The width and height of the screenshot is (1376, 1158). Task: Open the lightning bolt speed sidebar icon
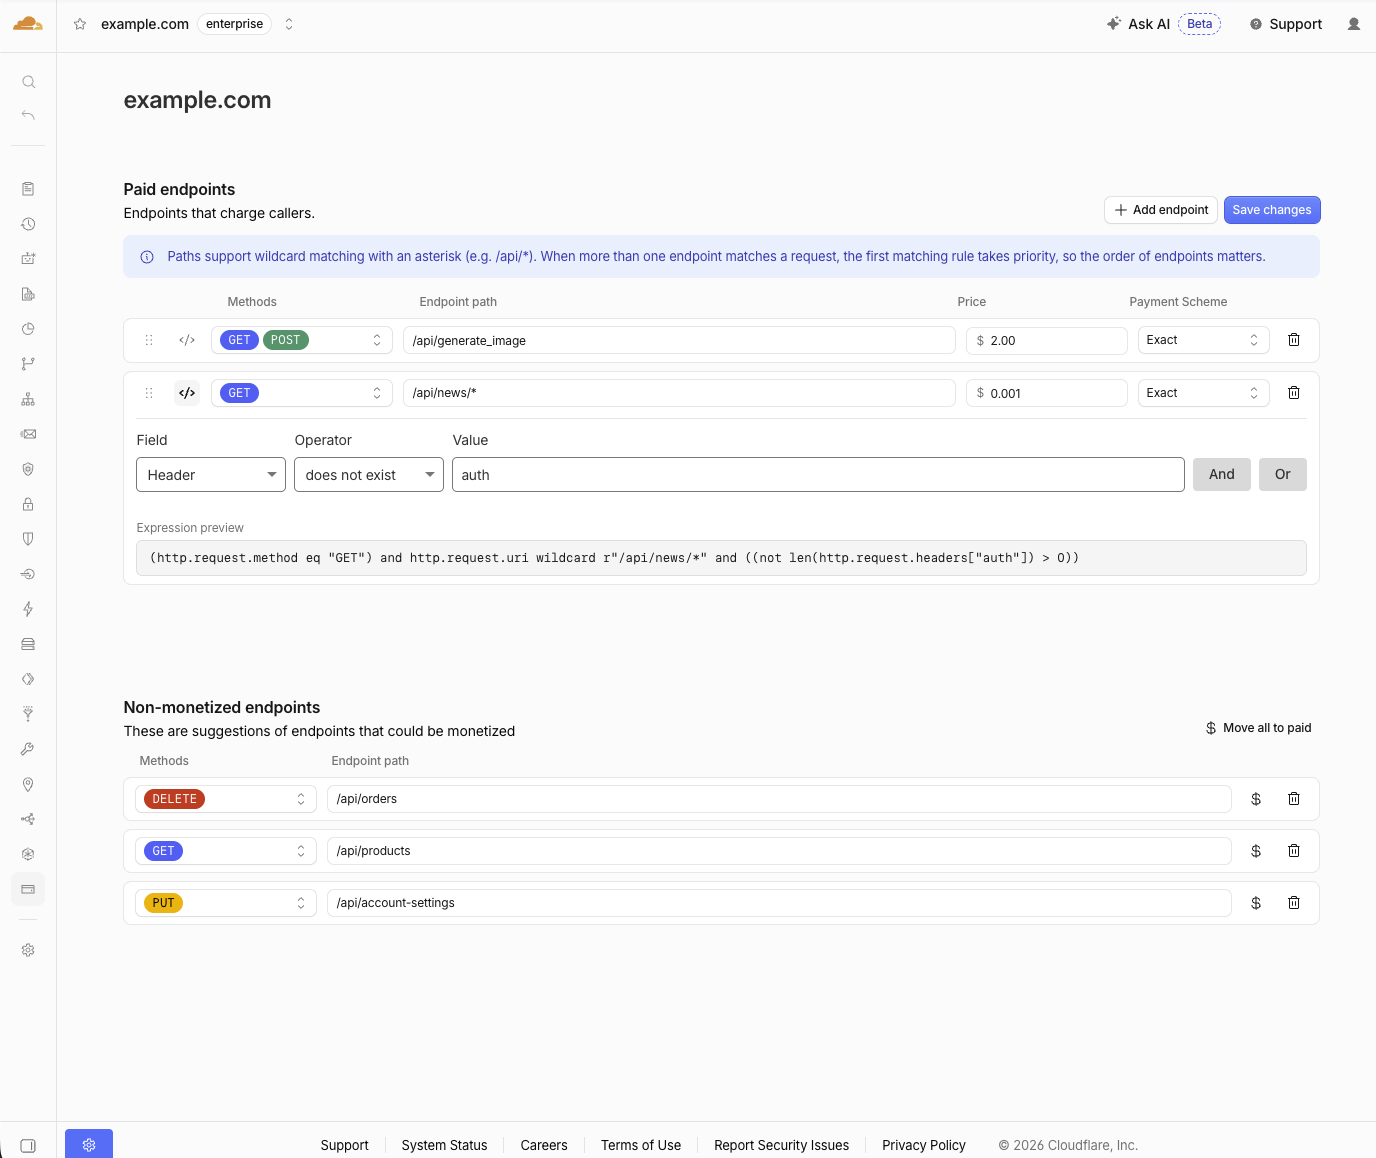coord(28,609)
